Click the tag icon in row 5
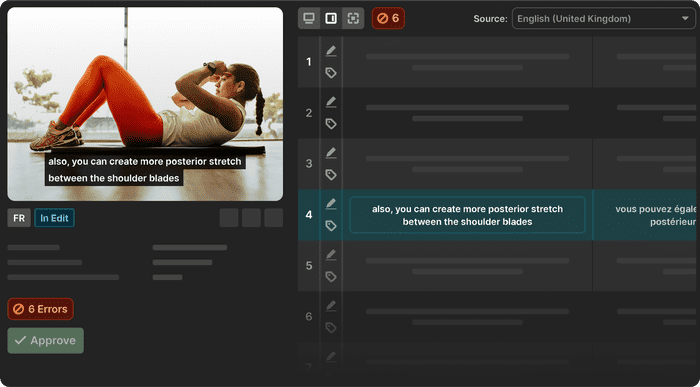The height and width of the screenshot is (387, 700). click(331, 277)
